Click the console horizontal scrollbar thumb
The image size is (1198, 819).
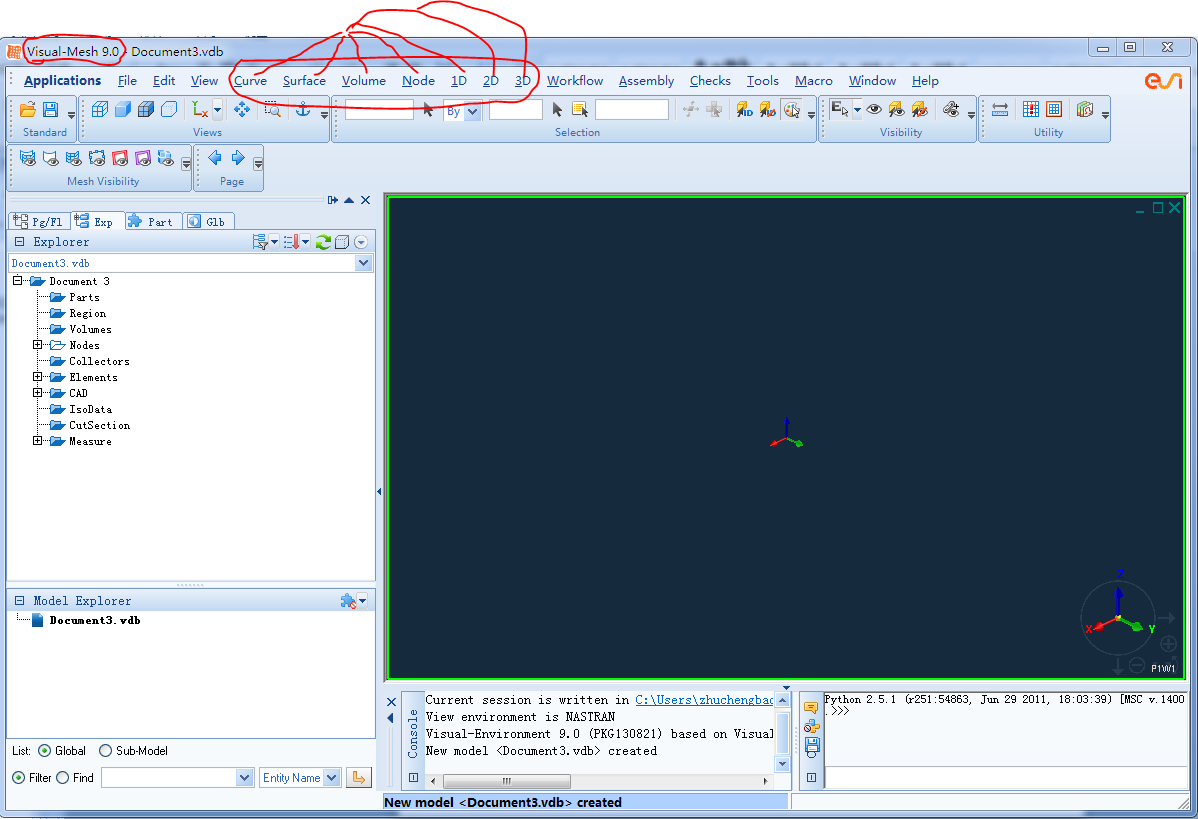coord(507,781)
